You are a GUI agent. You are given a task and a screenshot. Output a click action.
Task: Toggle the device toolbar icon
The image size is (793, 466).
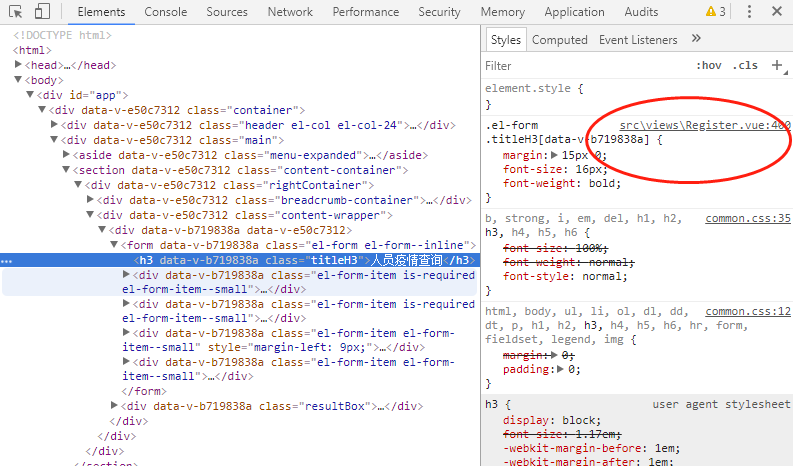point(42,12)
